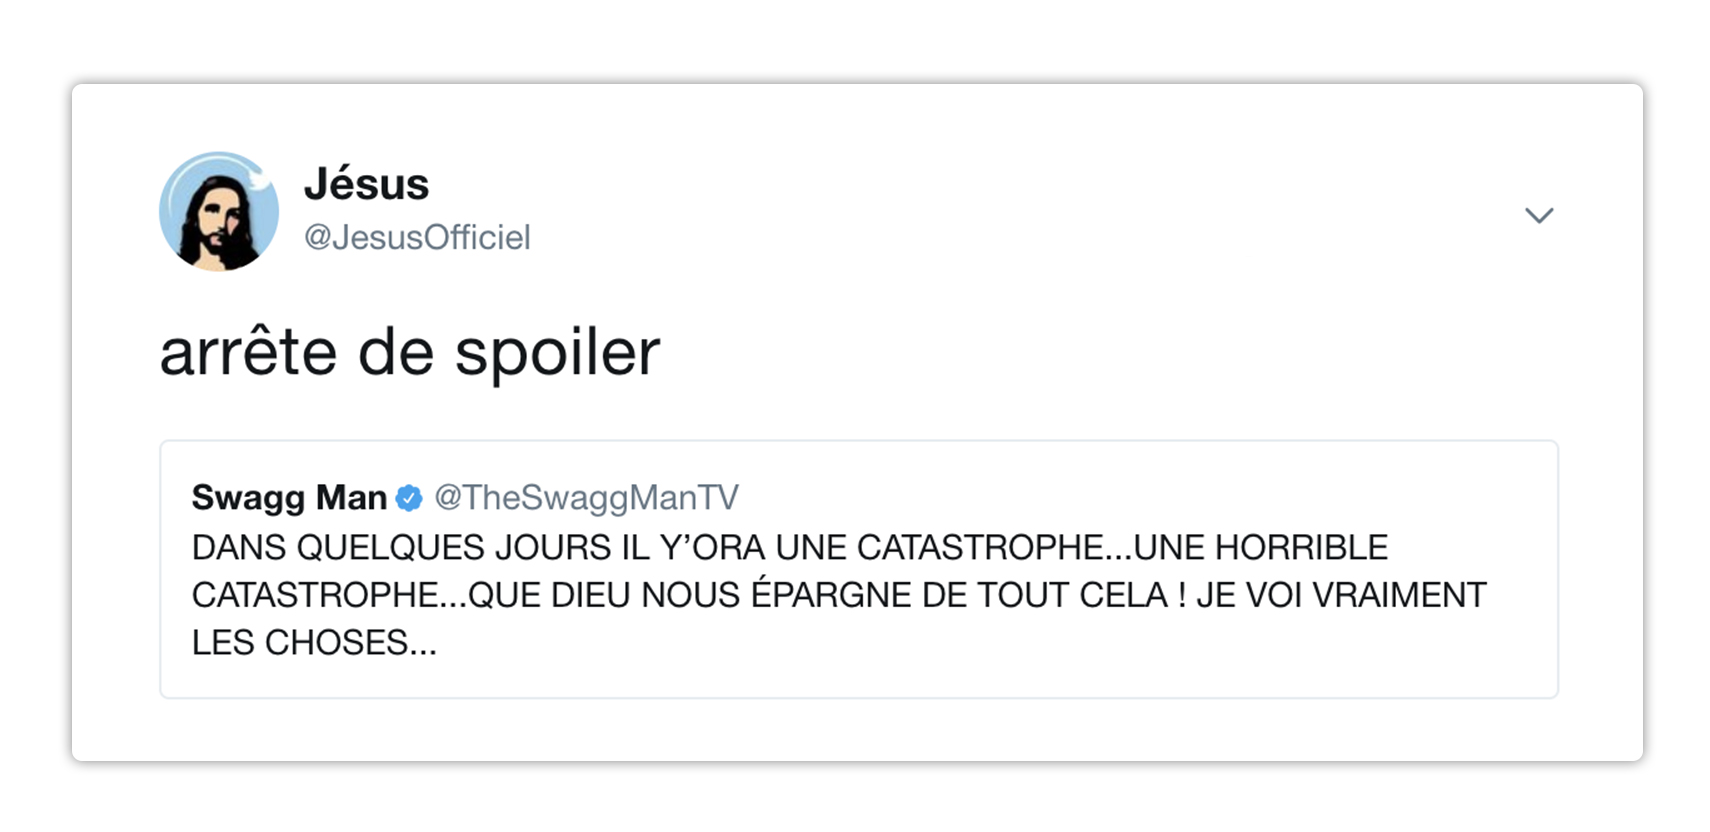
Task: Click the Jésus profile avatar
Action: point(219,211)
